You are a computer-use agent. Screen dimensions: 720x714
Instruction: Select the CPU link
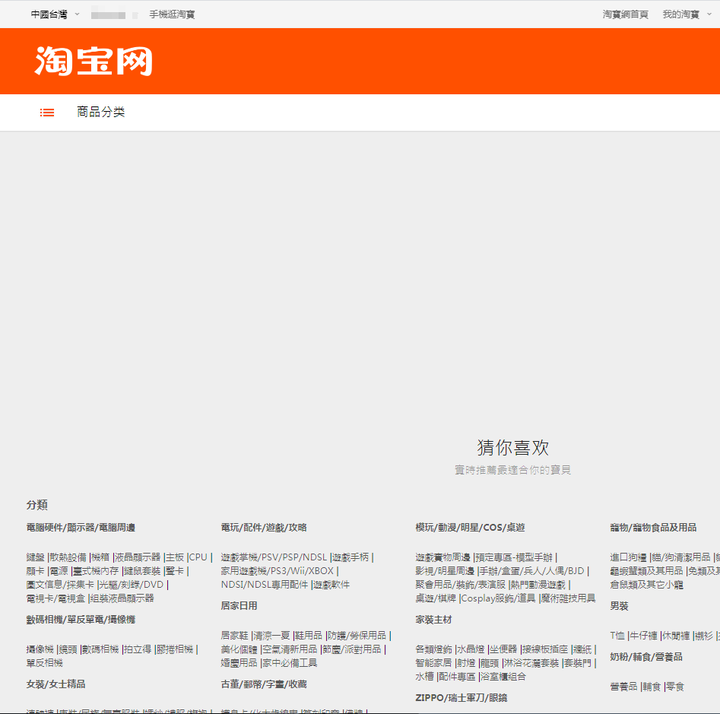(x=198, y=557)
